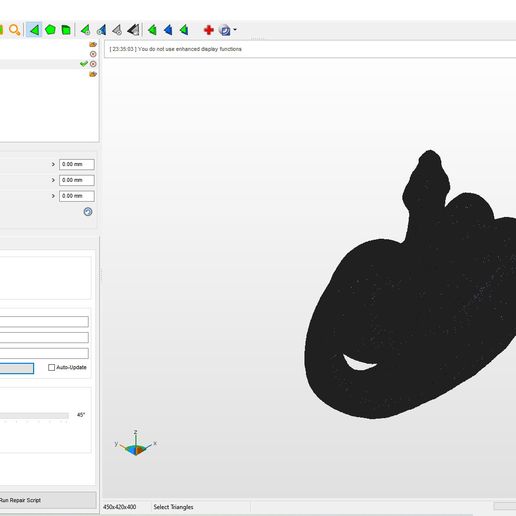The image size is (516, 516).
Task: Expand the arrow beside second 0.00 mm field
Action: [x=53, y=180]
